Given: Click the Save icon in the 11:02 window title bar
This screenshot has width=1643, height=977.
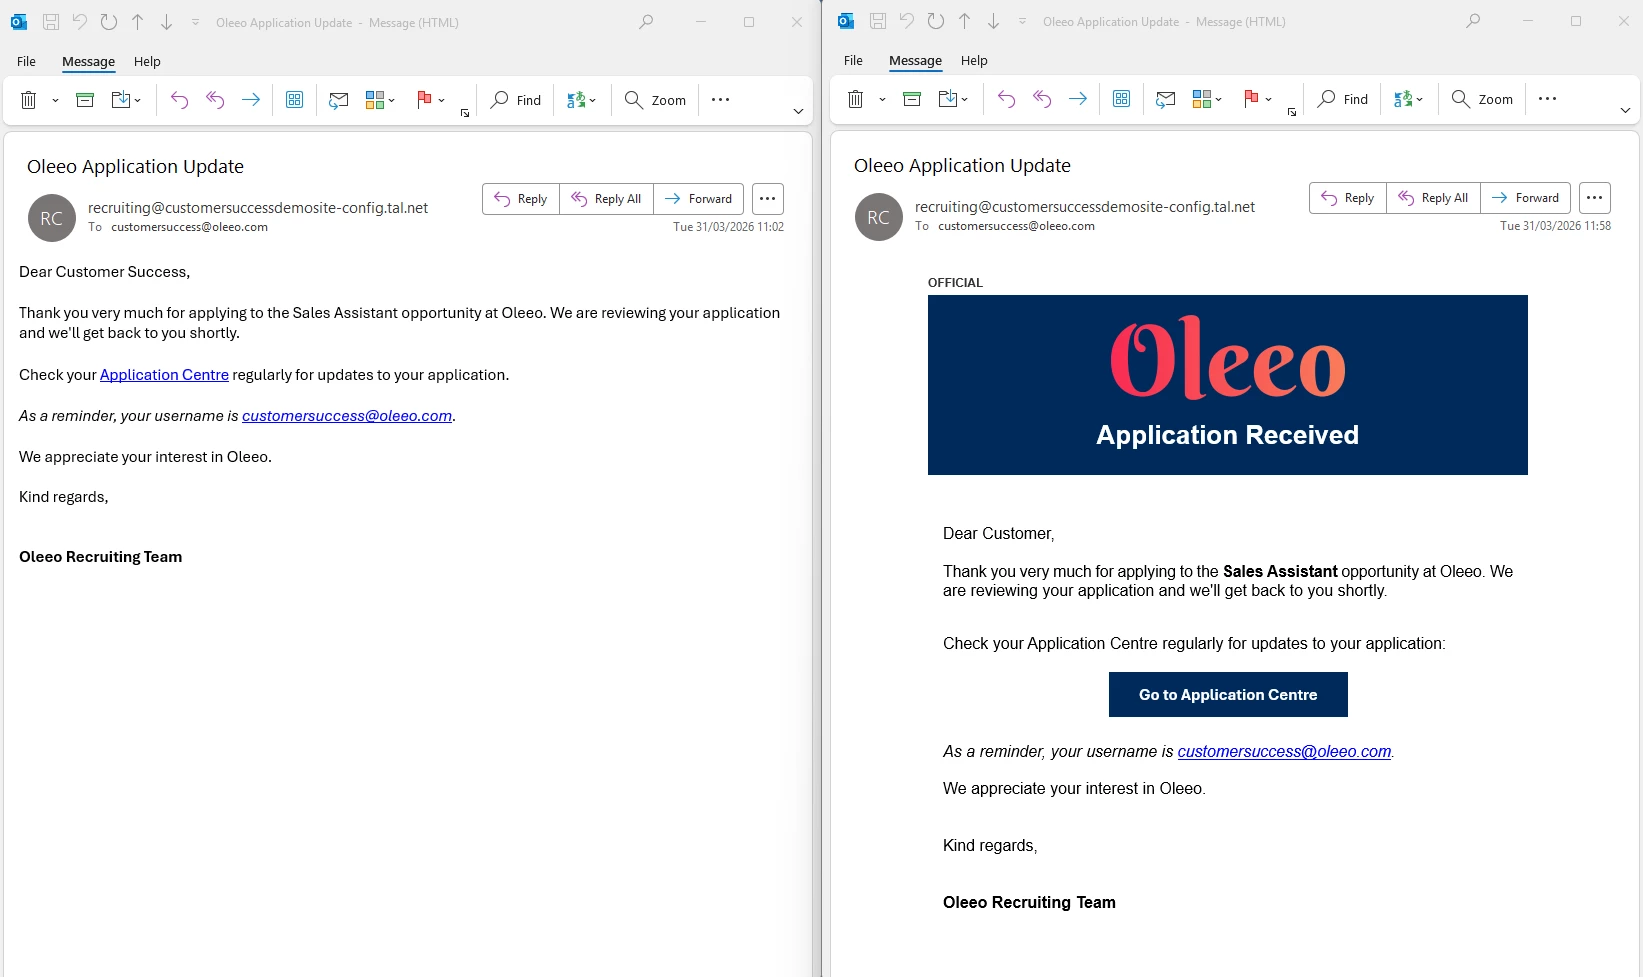Looking at the screenshot, I should [51, 22].
